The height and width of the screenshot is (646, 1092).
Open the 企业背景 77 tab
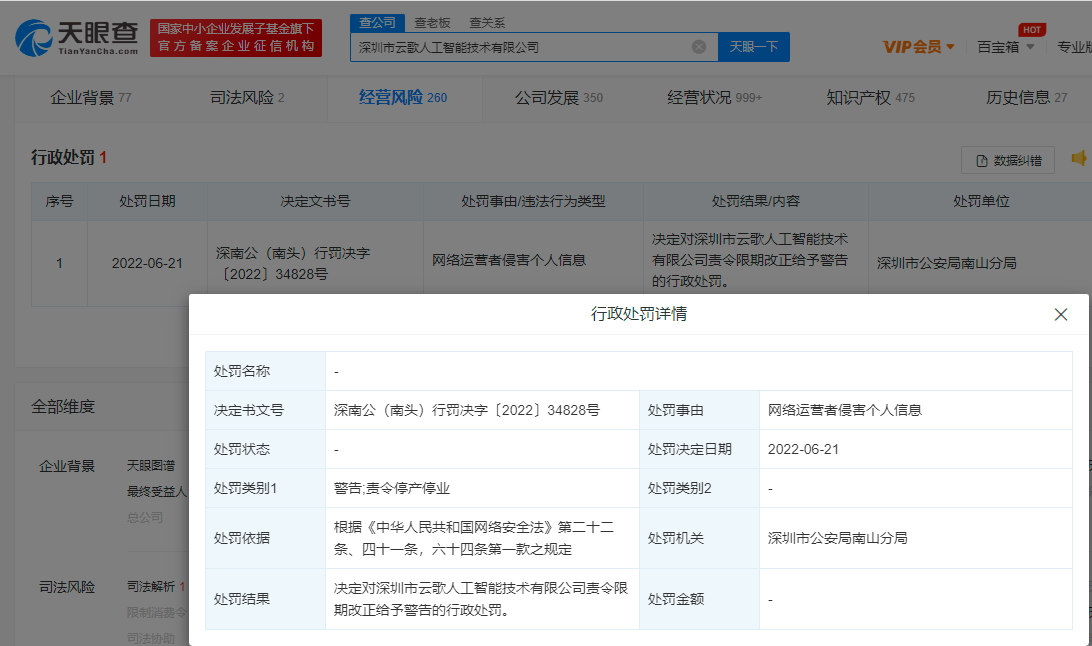click(91, 97)
